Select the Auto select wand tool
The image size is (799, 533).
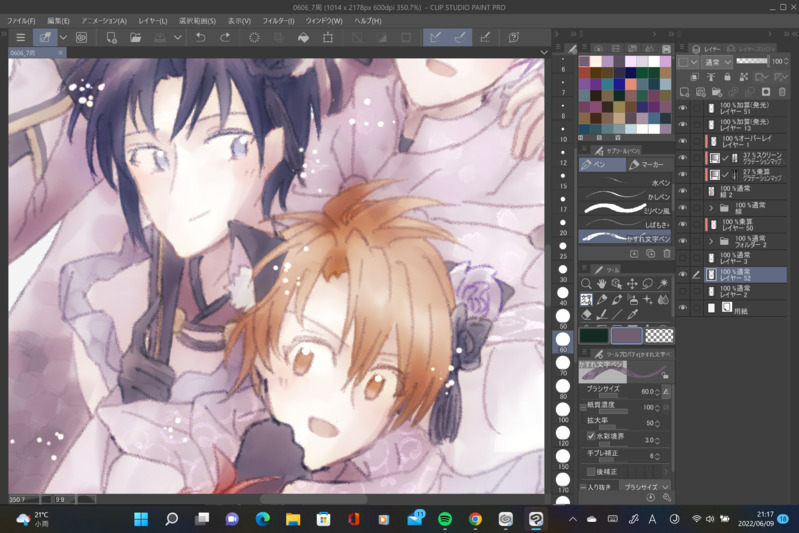(x=663, y=284)
